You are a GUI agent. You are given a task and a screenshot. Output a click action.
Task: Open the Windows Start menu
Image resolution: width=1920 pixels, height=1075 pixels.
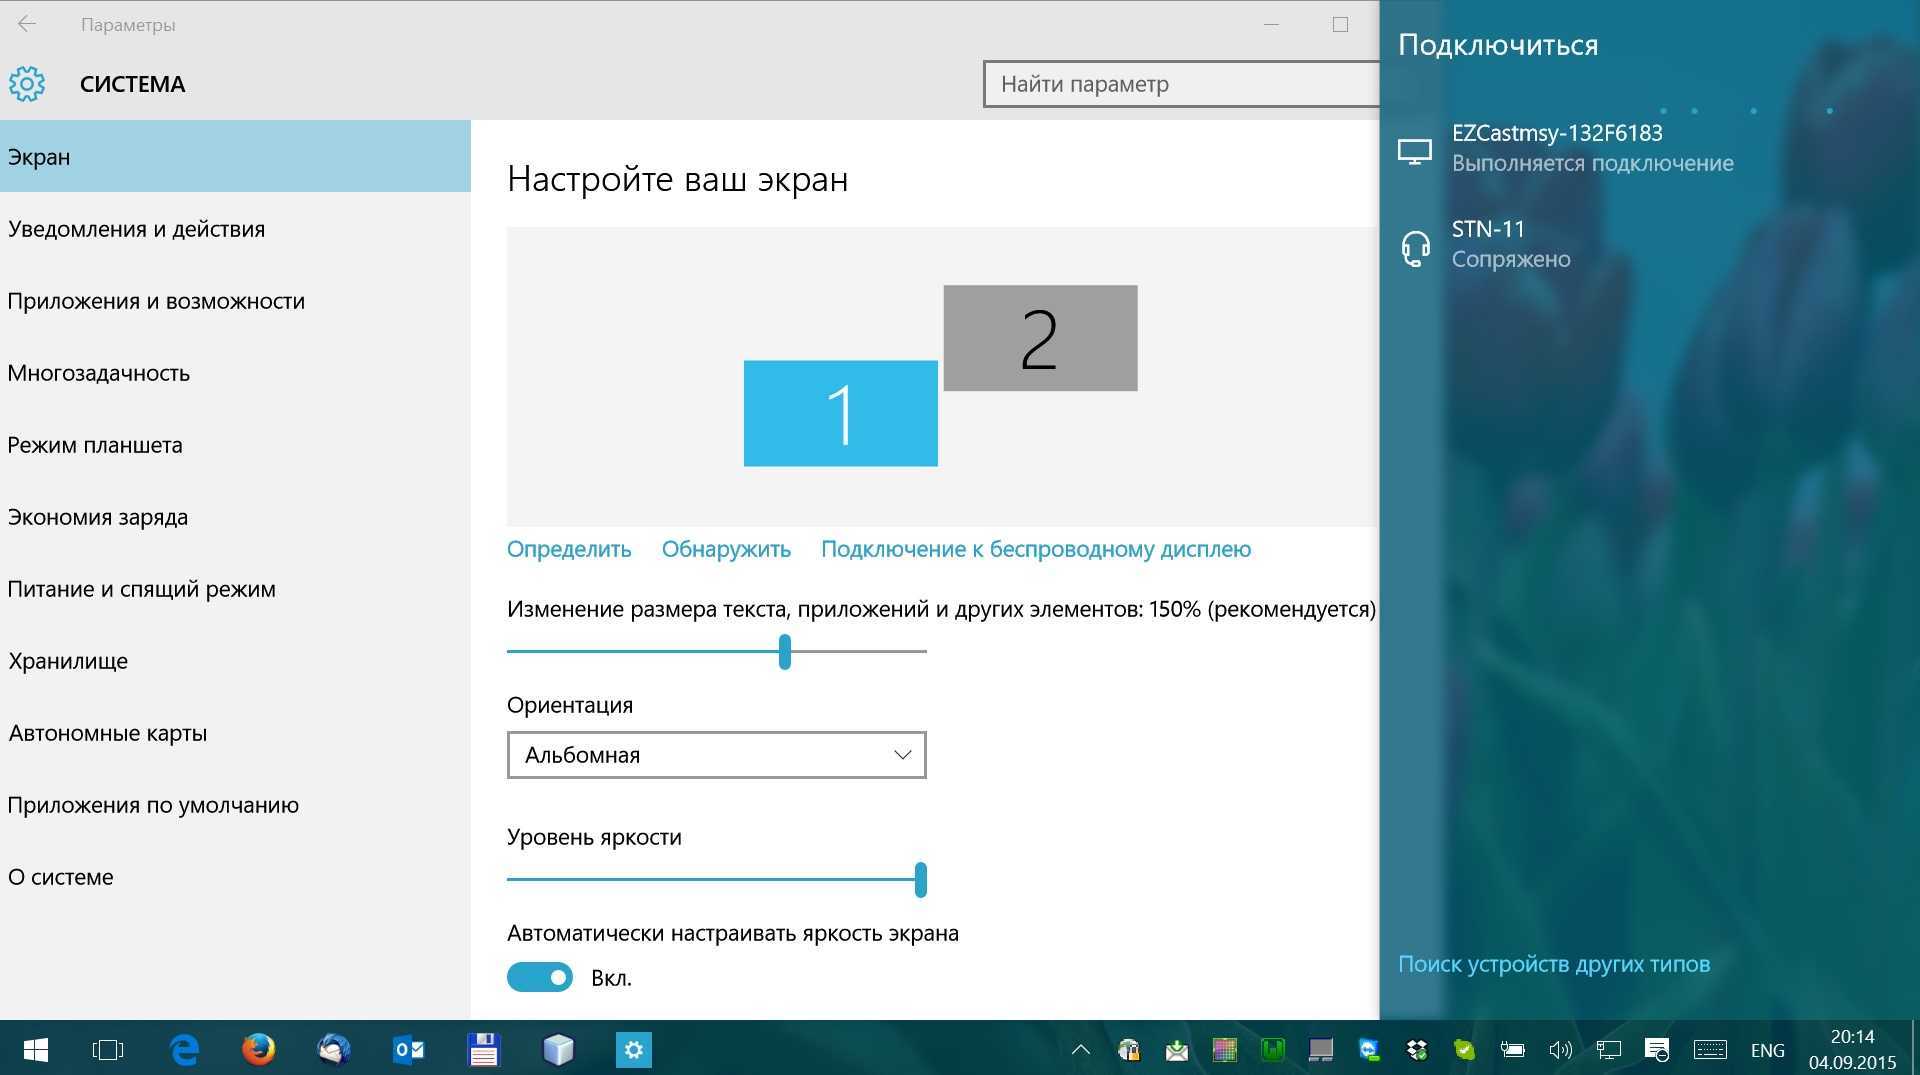(35, 1050)
